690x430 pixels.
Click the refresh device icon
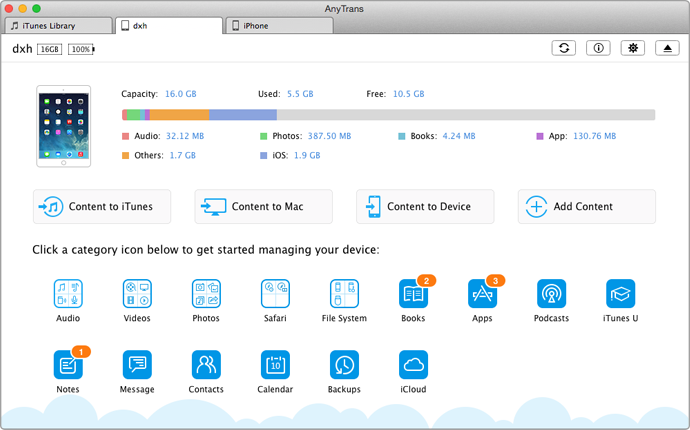pyautogui.click(x=564, y=48)
